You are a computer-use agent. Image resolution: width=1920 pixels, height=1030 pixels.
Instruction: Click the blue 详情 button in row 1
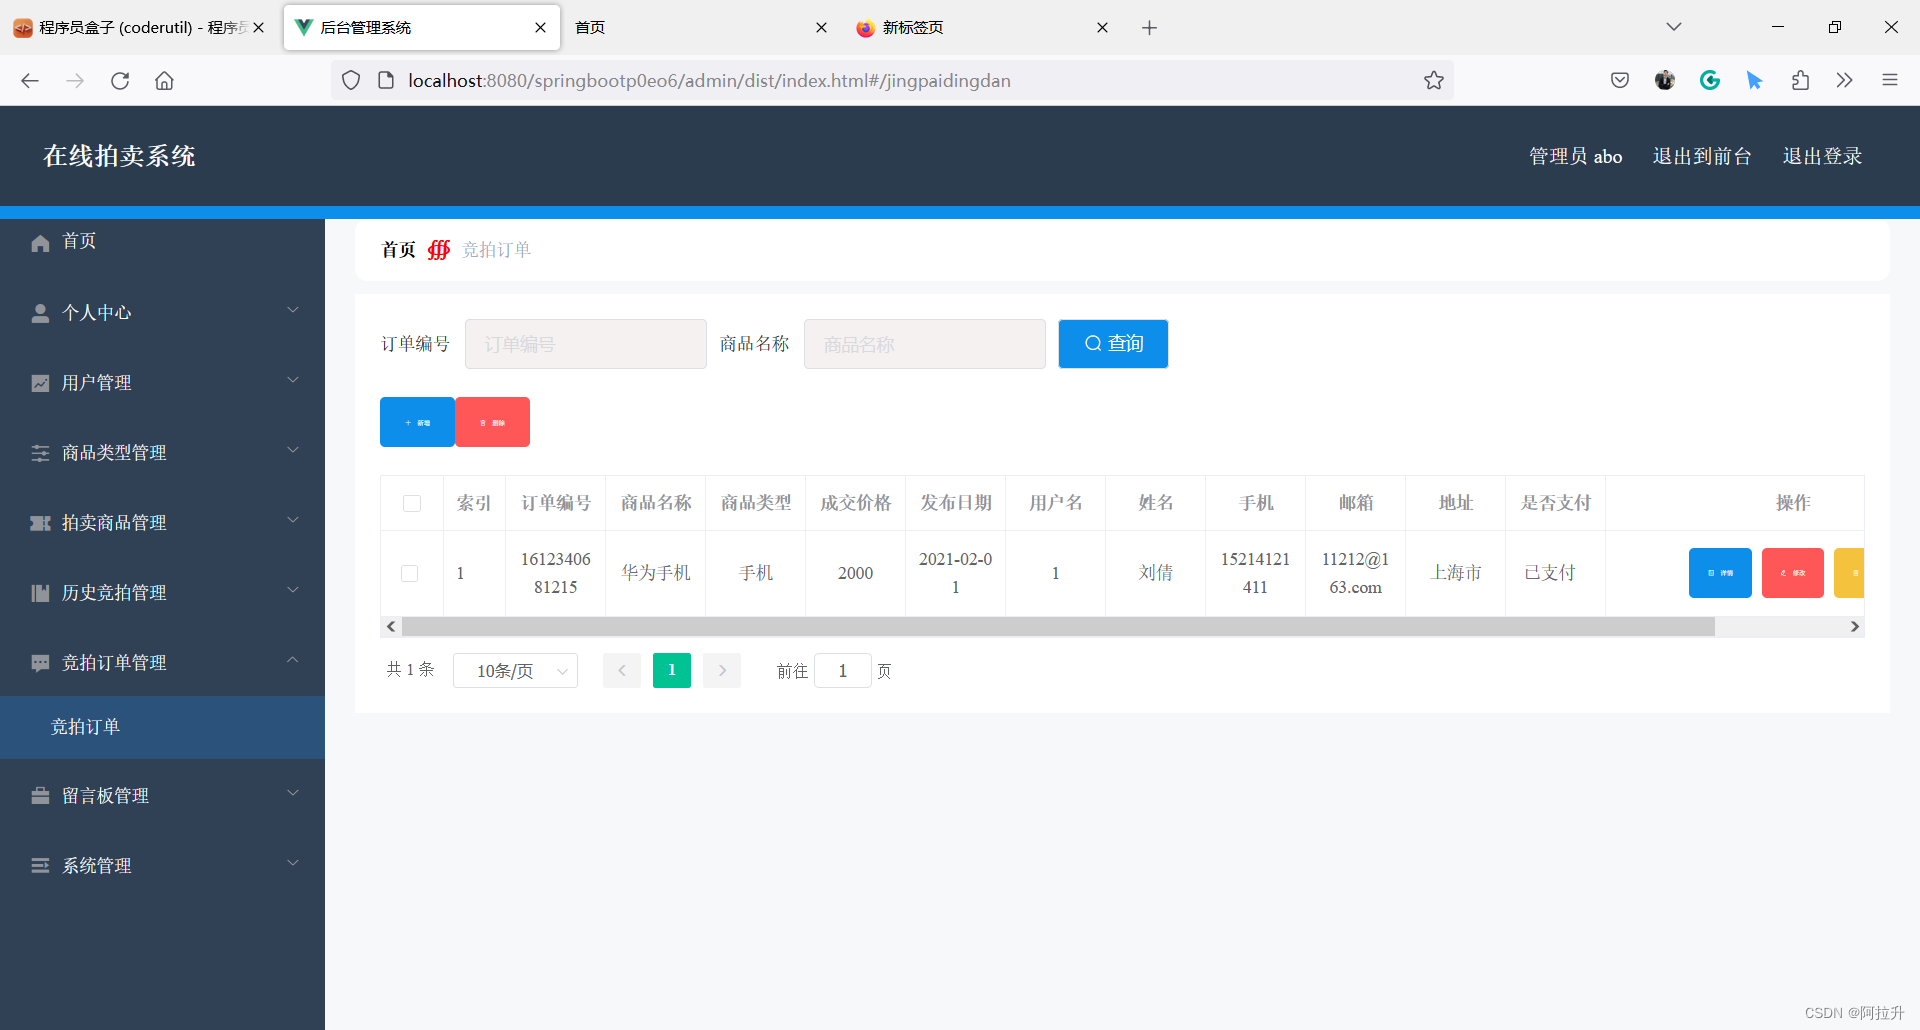coord(1720,573)
